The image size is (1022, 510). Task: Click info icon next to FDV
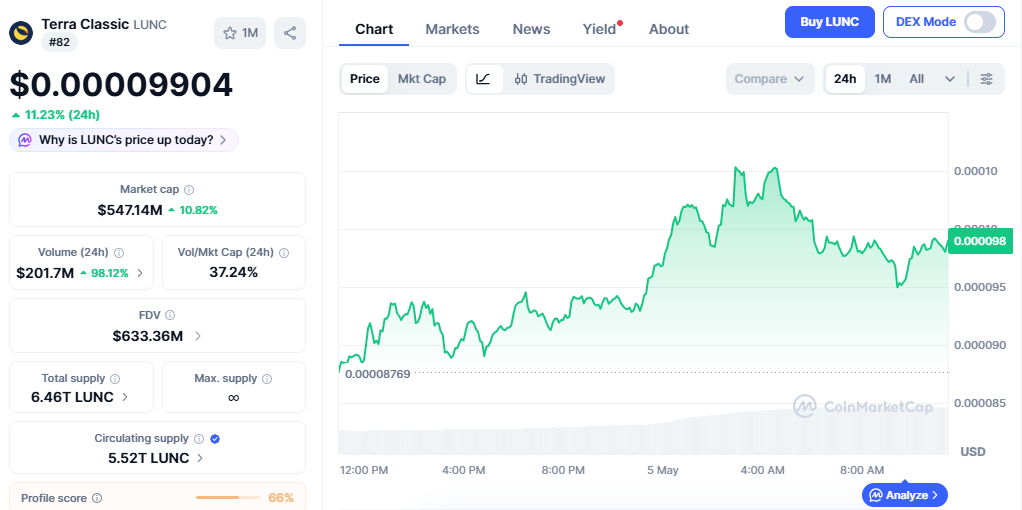[x=170, y=315]
